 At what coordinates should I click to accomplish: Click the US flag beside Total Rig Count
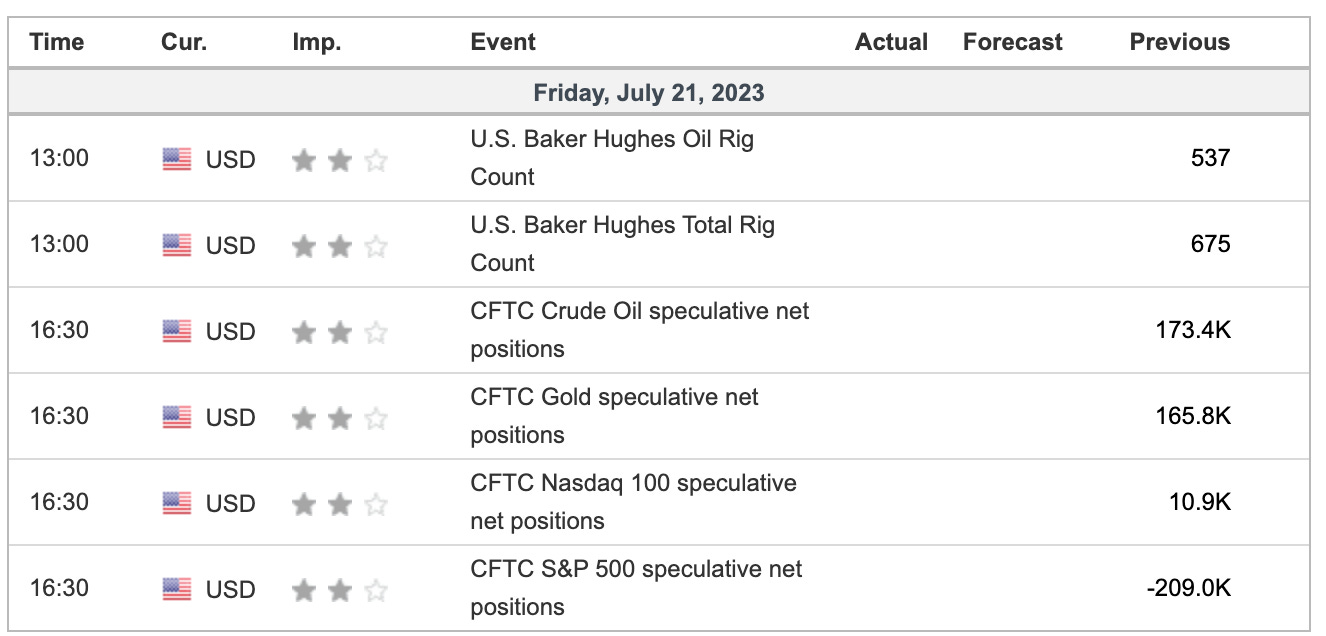177,245
